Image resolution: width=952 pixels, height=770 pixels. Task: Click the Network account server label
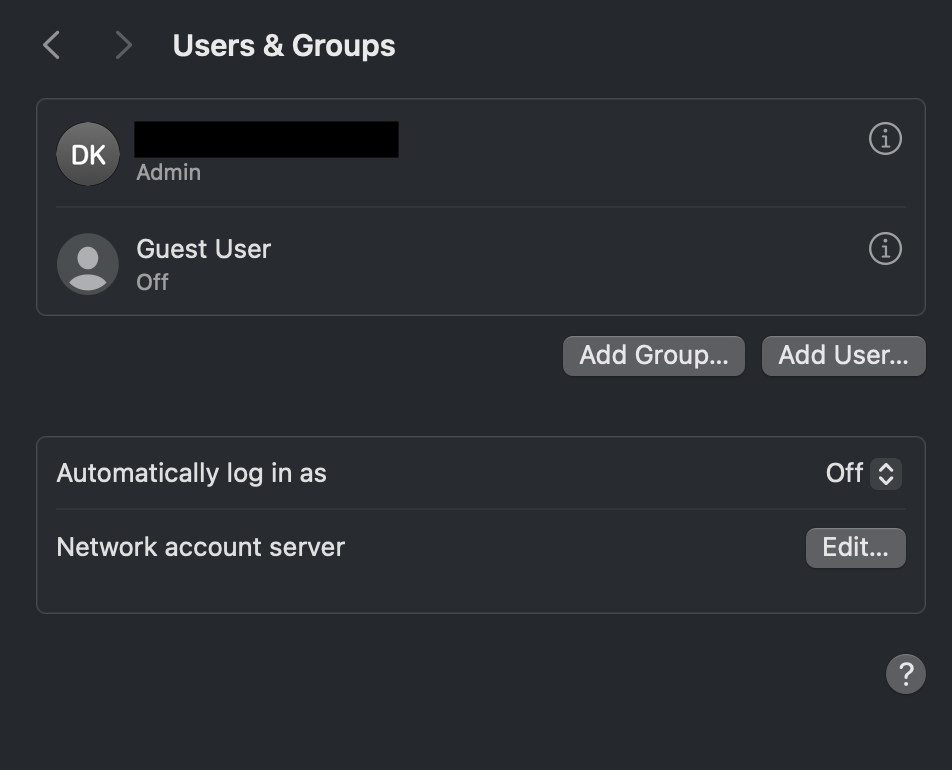coord(201,547)
